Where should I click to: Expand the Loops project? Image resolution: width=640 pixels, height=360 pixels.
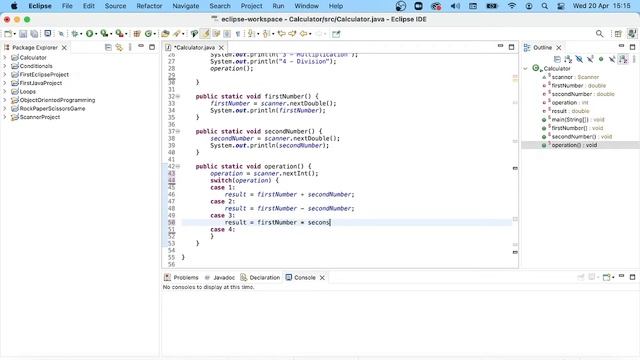click(5, 91)
